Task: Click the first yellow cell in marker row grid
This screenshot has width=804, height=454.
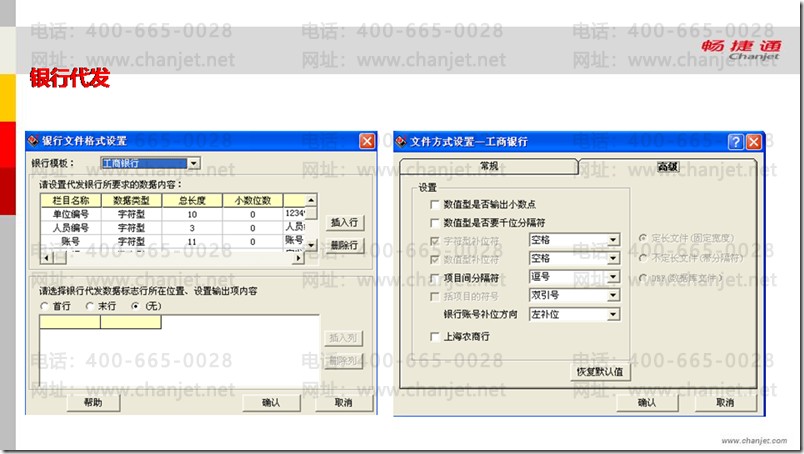Action: pyautogui.click(x=70, y=322)
